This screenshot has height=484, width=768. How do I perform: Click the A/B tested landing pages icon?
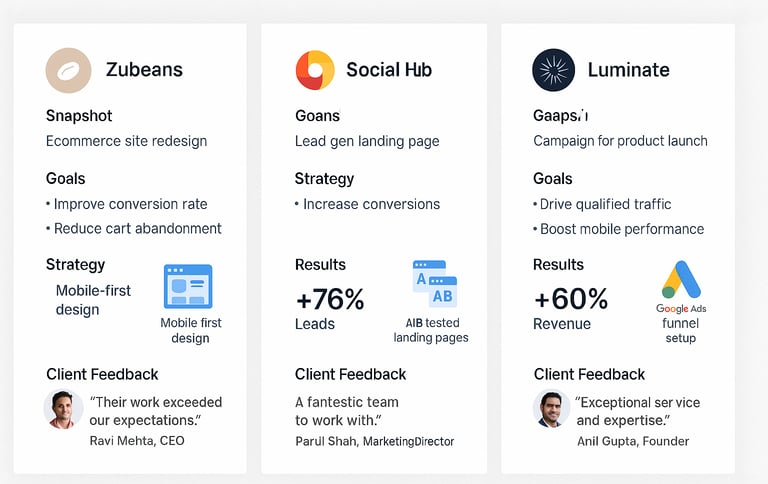point(435,284)
